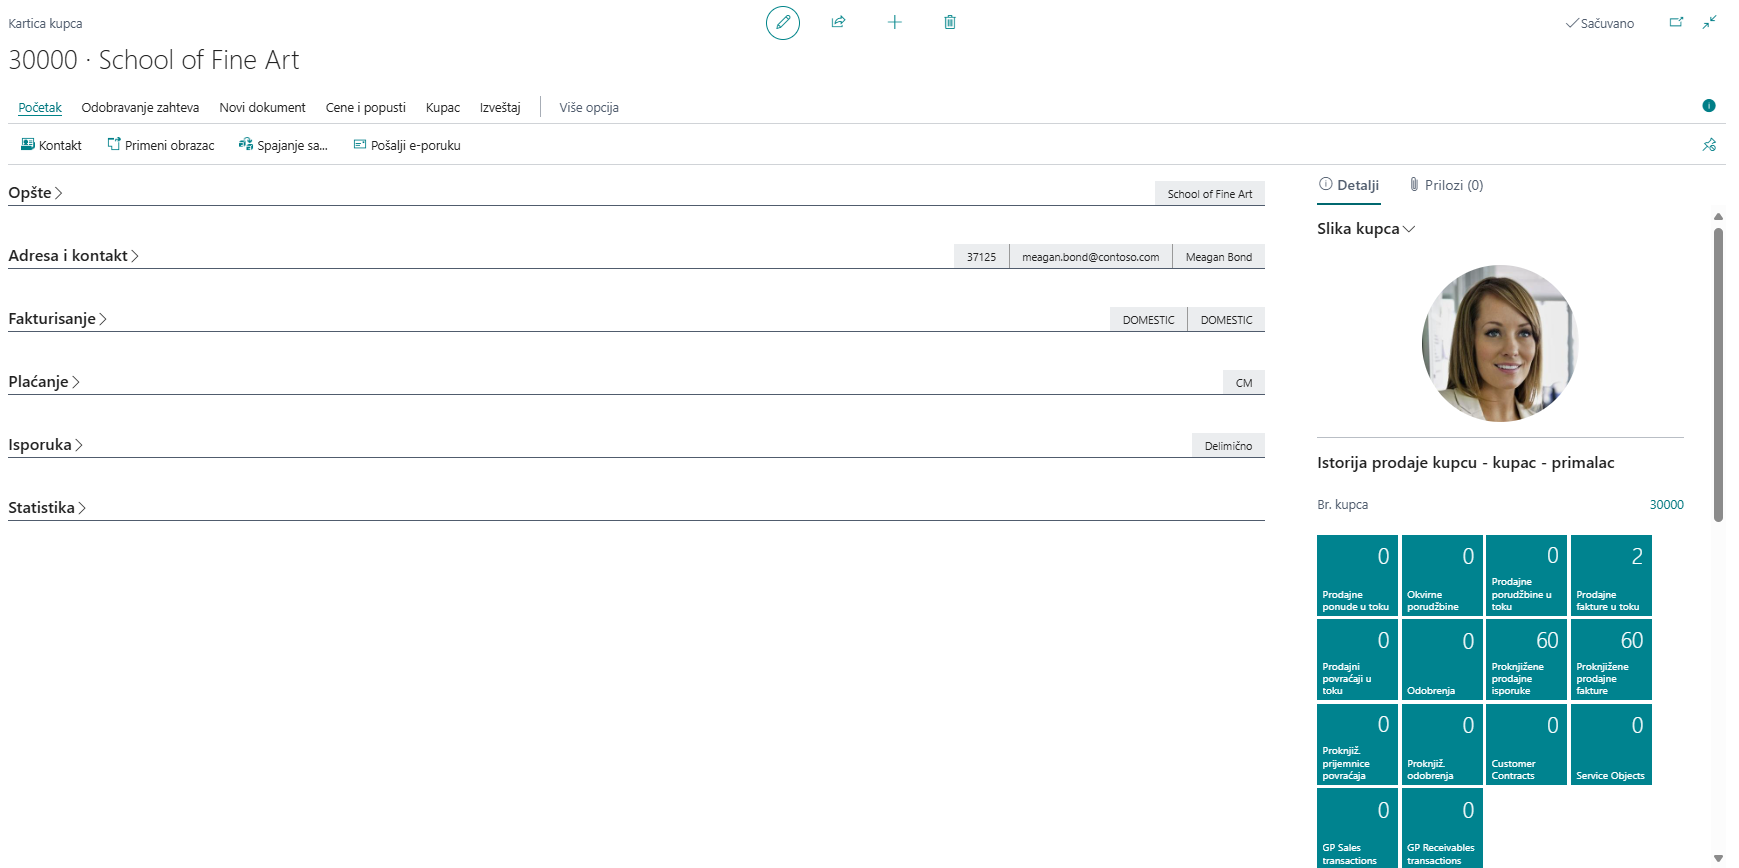Click the plus icon to create new

pos(894,22)
